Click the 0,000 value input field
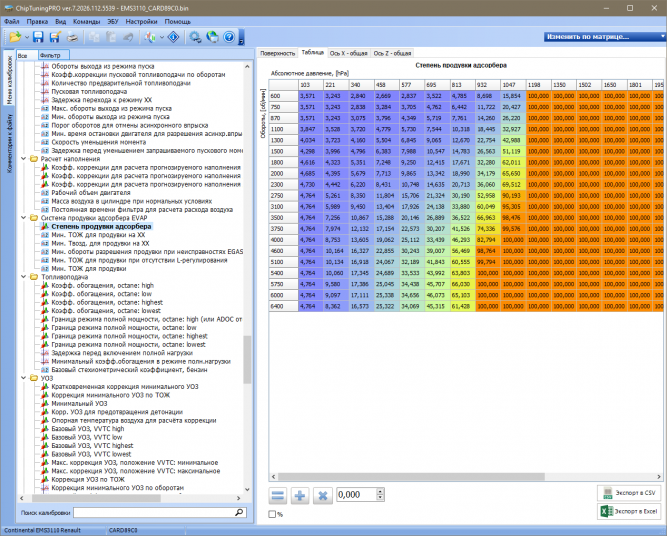 [x=356, y=495]
